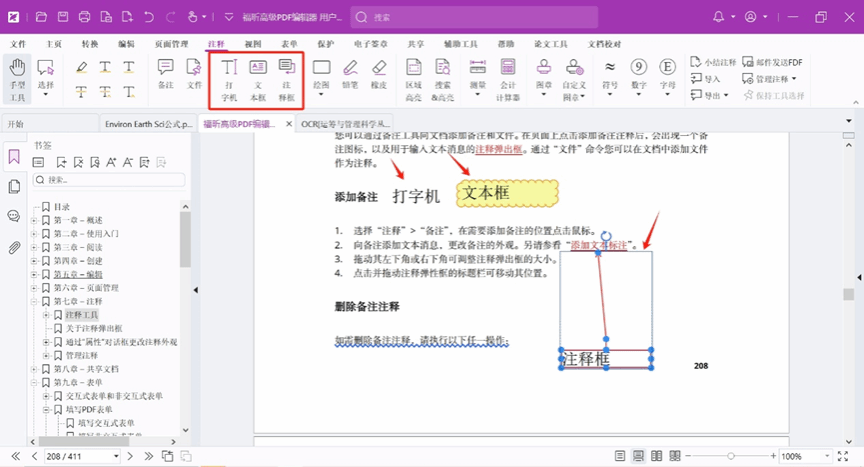Viewport: 864px width, 467px height.
Task: Open the Accounting Calculator (会计计算器) tool
Action: click(508, 79)
